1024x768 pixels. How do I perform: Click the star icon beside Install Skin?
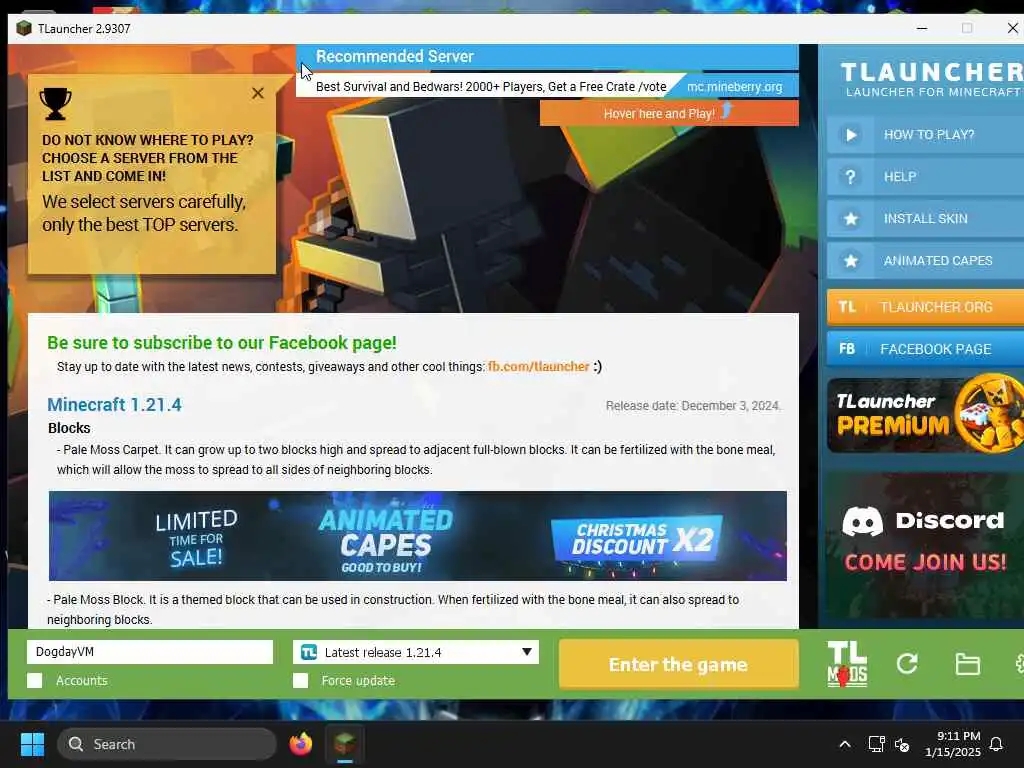pyautogui.click(x=850, y=219)
